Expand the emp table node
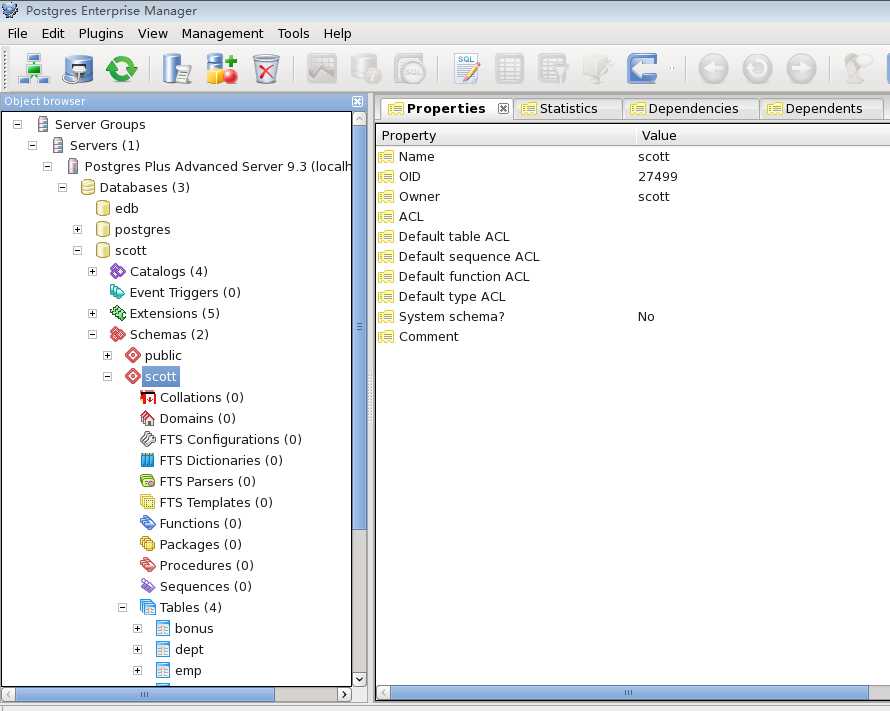 (137, 670)
